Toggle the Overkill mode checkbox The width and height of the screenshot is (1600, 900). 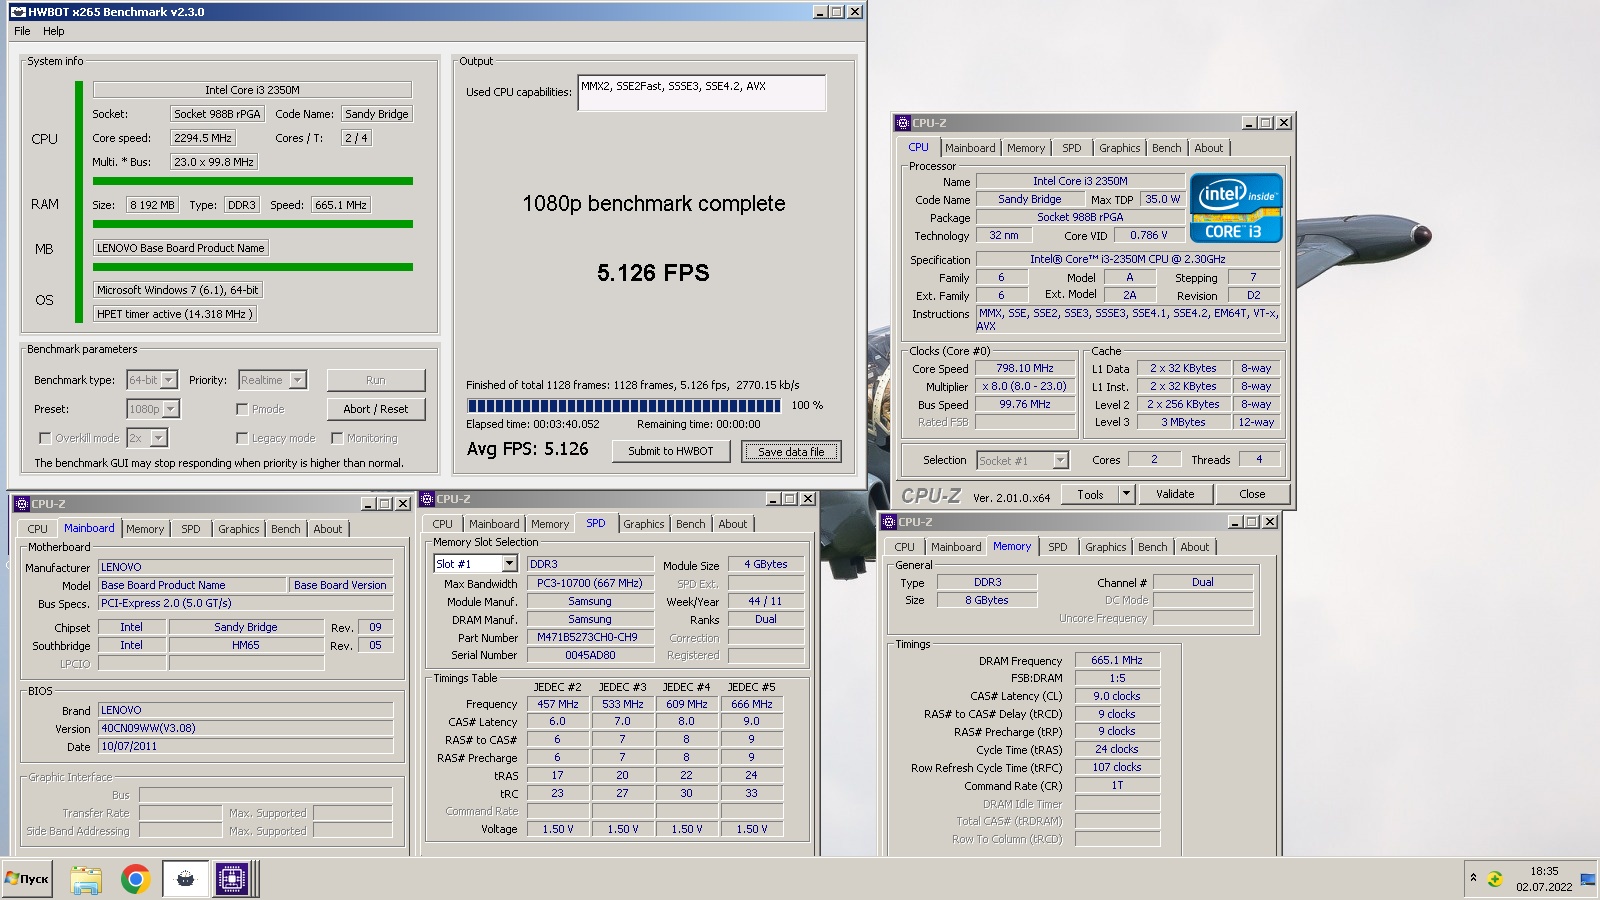click(x=44, y=438)
